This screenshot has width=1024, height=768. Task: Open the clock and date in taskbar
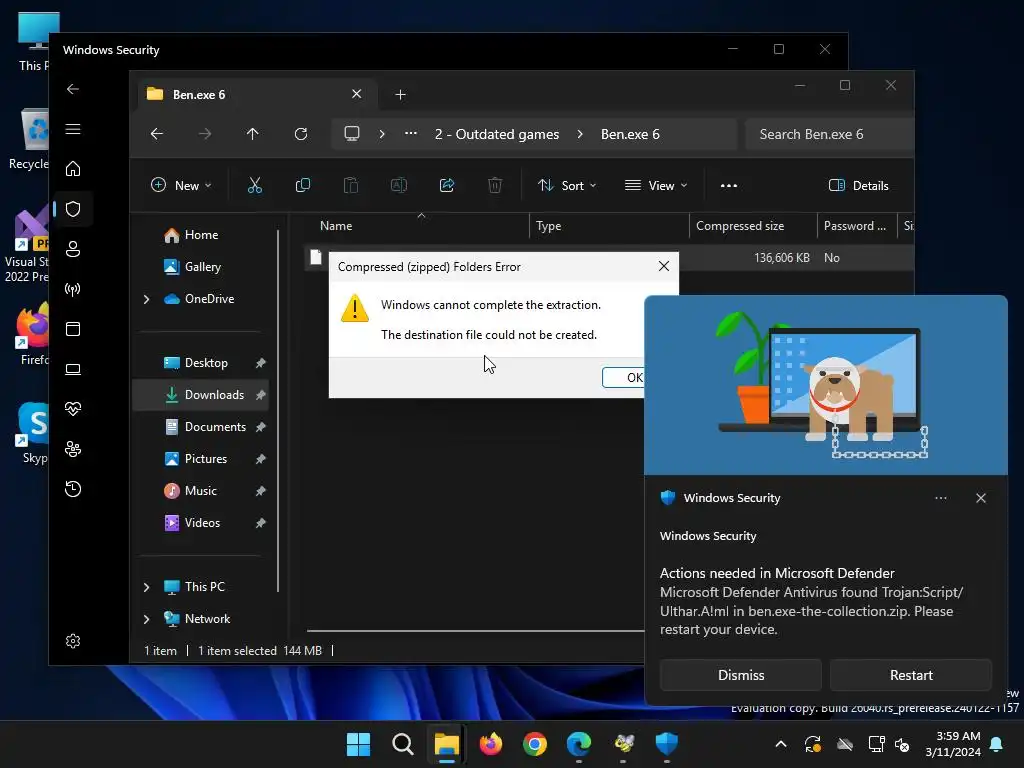click(x=953, y=744)
